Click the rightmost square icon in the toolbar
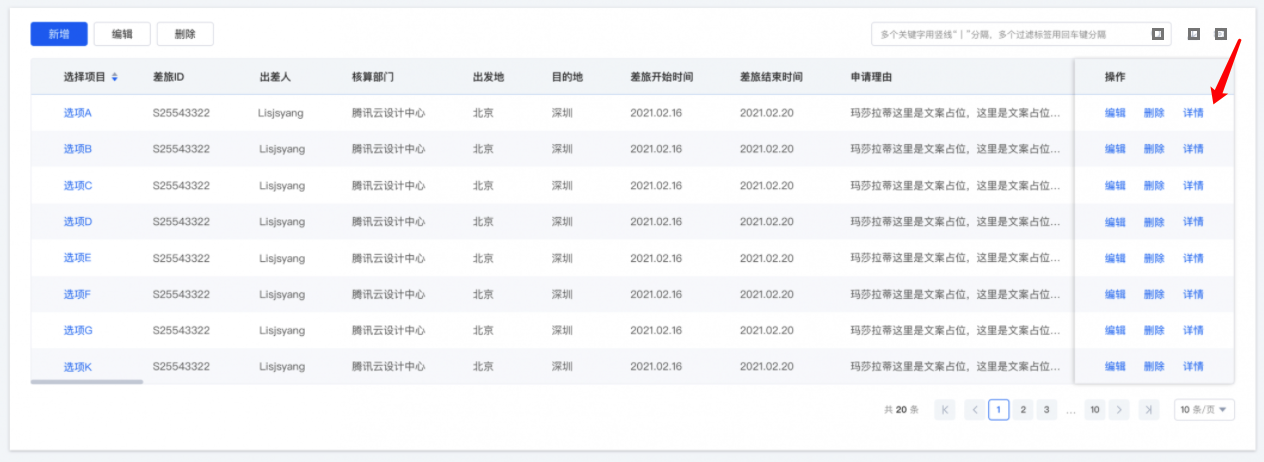 click(x=1220, y=34)
